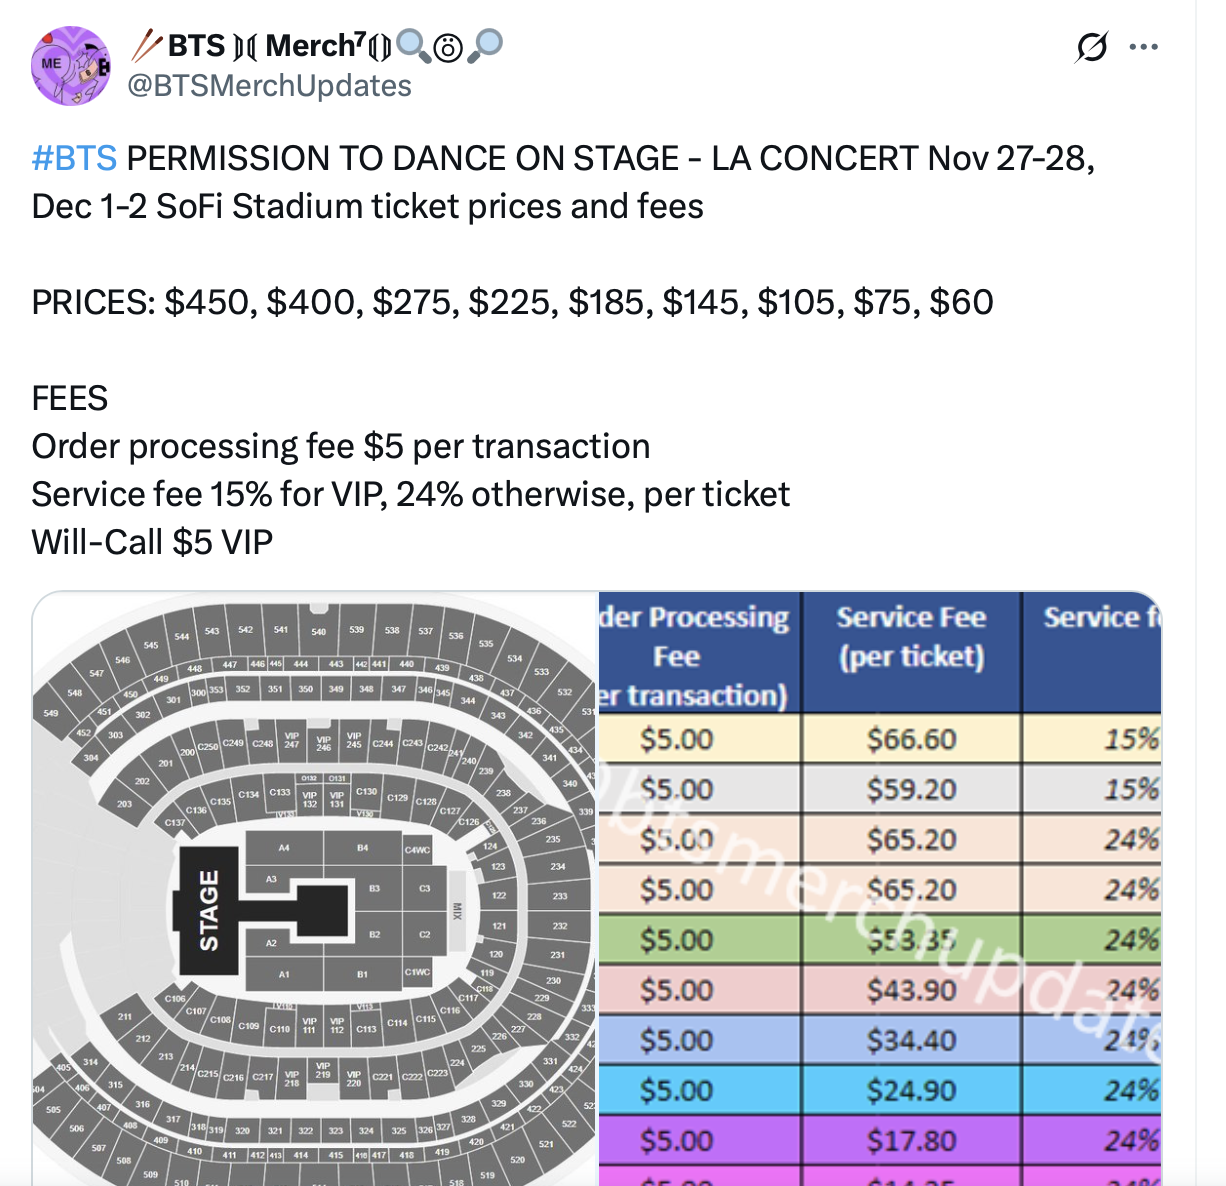This screenshot has width=1226, height=1186.
Task: Click the $59.20 service fee cell
Action: pyautogui.click(x=911, y=789)
